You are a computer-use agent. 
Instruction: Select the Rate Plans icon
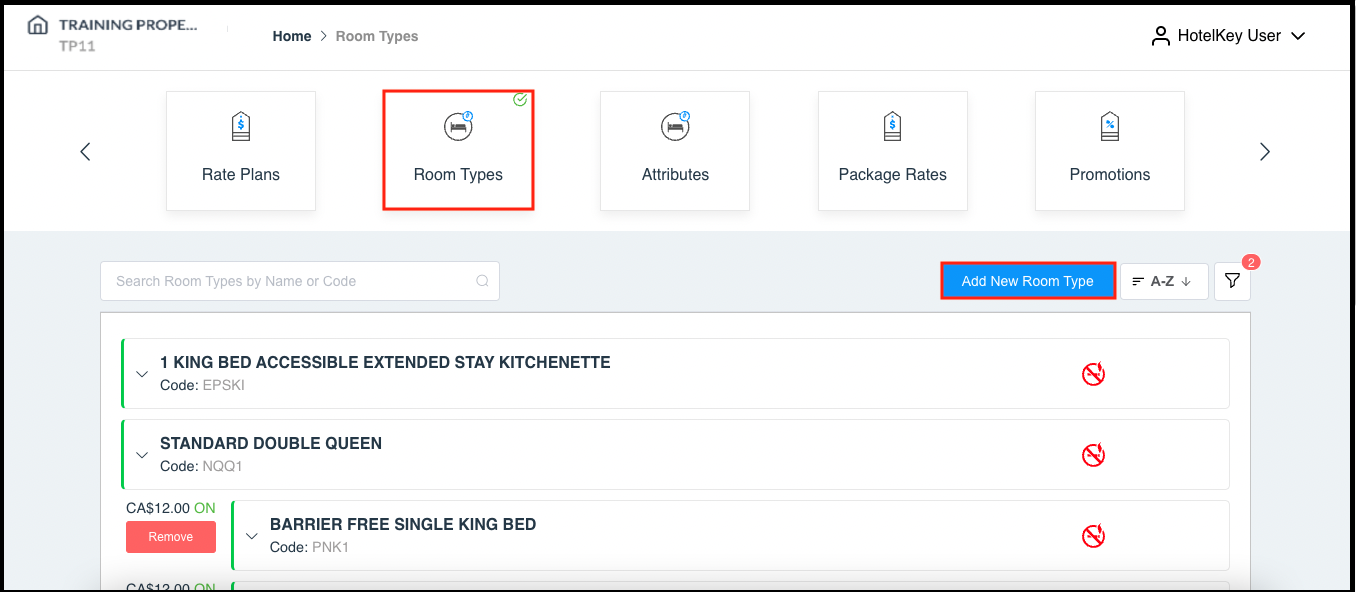tap(240, 125)
